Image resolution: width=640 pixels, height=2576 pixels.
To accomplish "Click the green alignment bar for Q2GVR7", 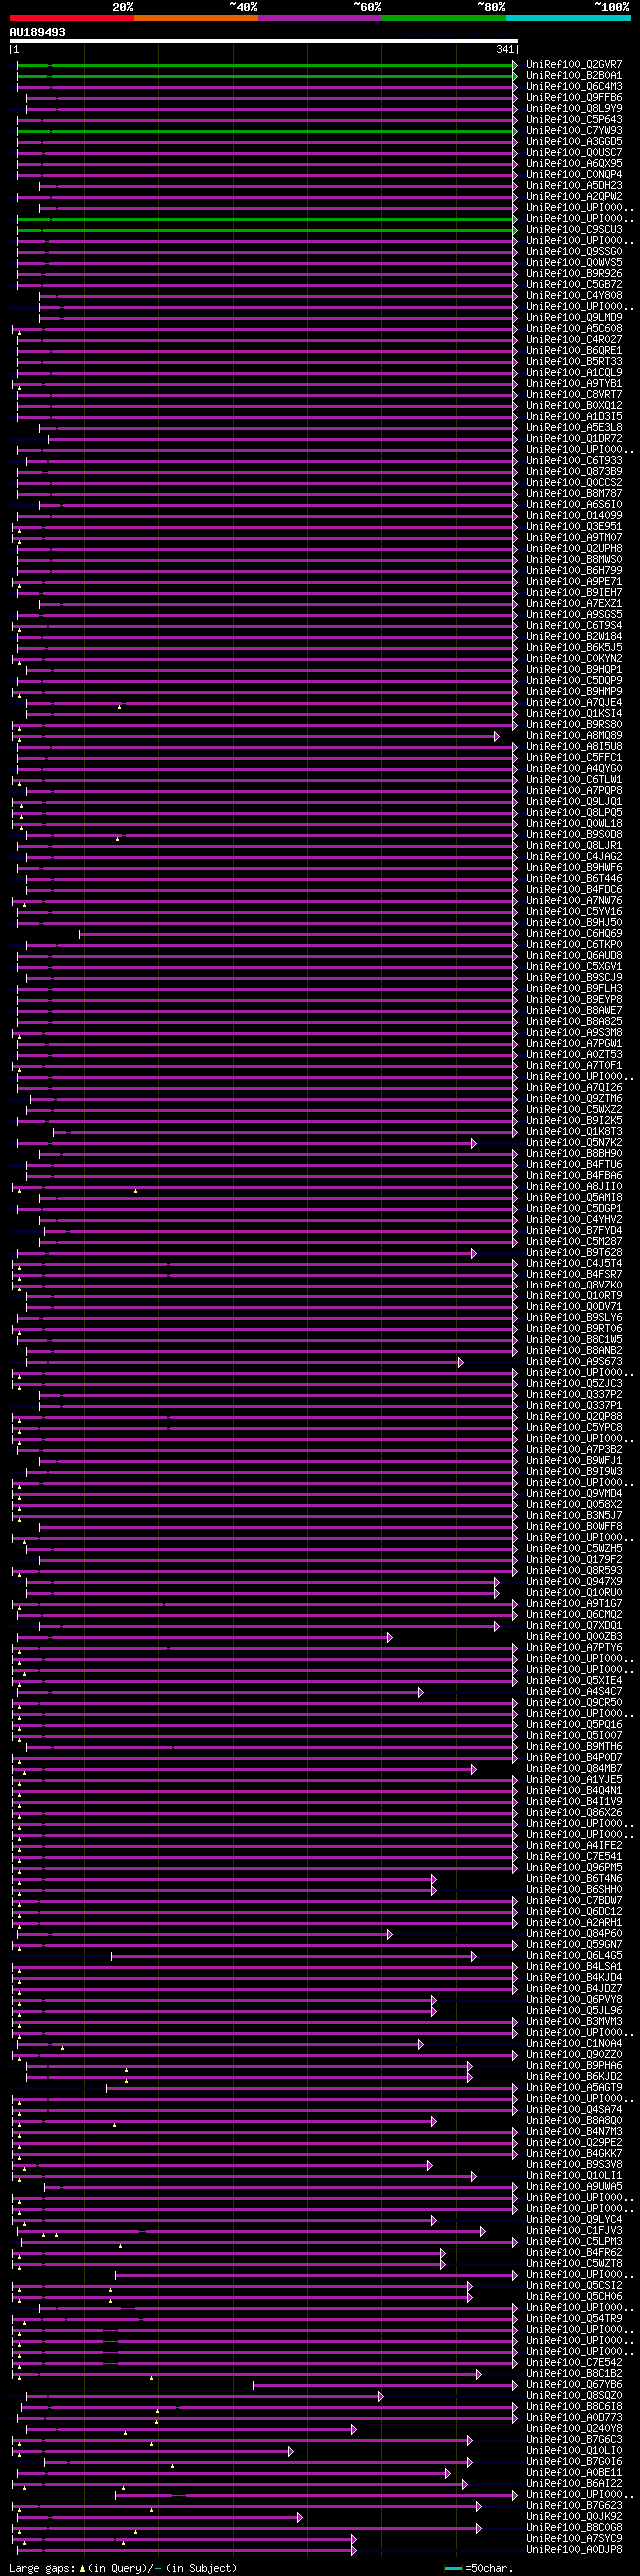I will pyautogui.click(x=266, y=65).
